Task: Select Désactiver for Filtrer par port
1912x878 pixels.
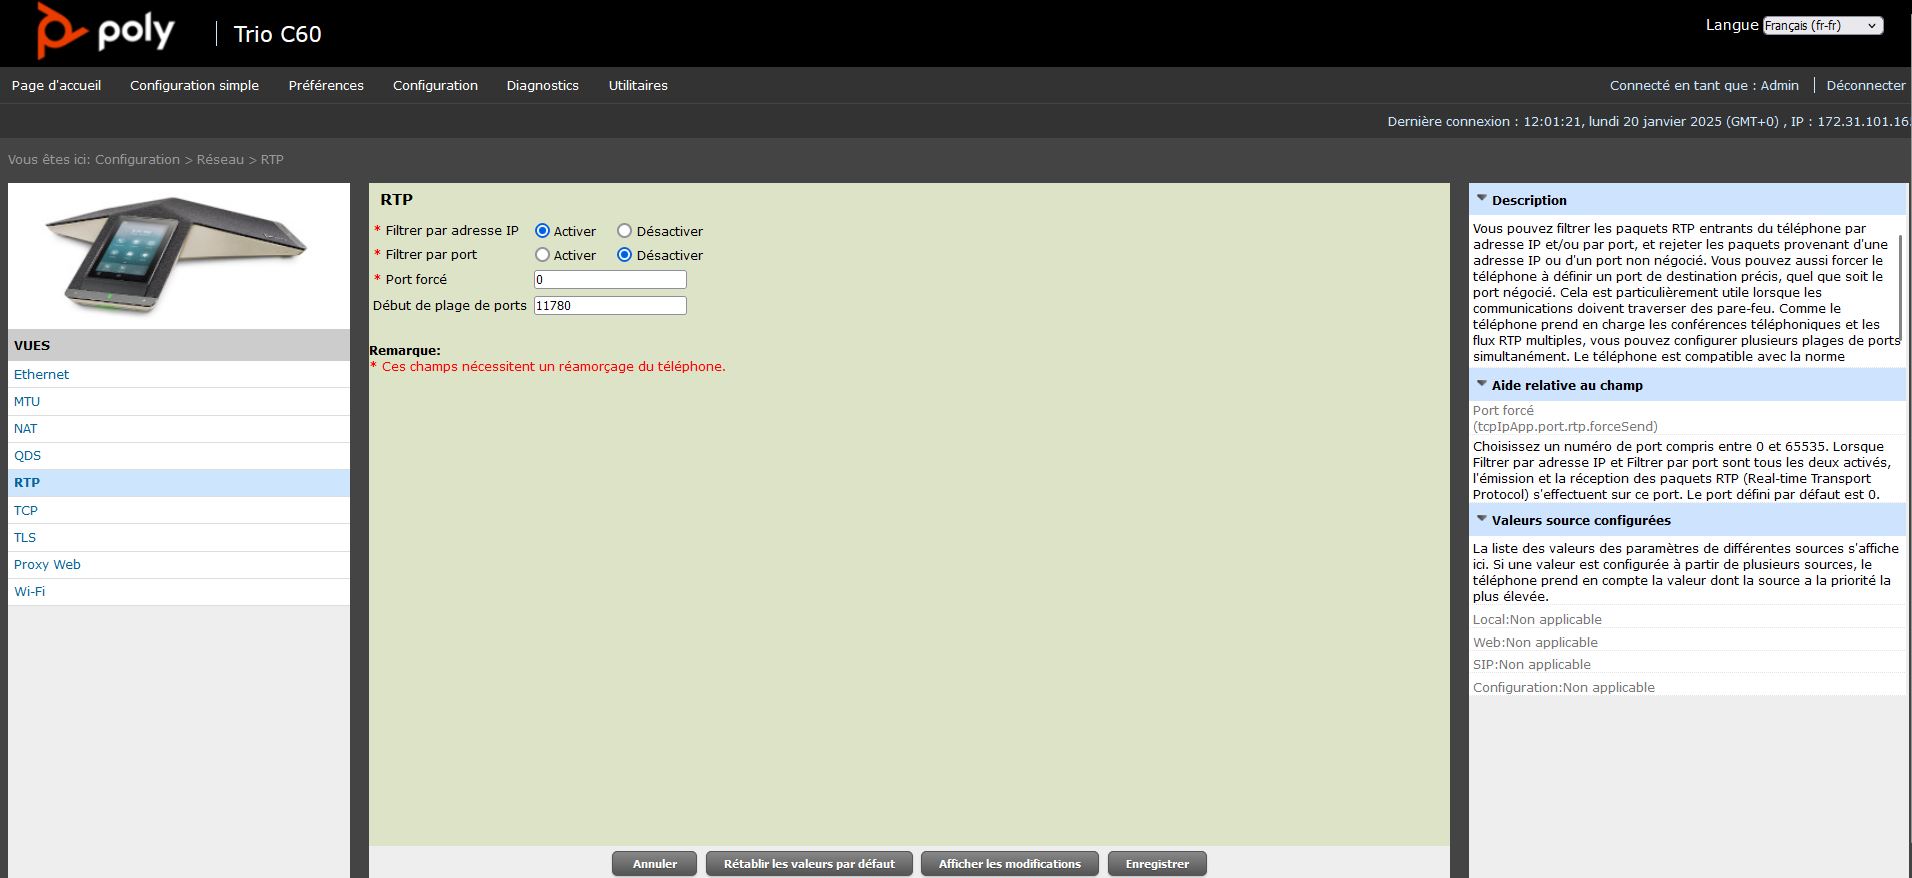Action: click(x=624, y=255)
